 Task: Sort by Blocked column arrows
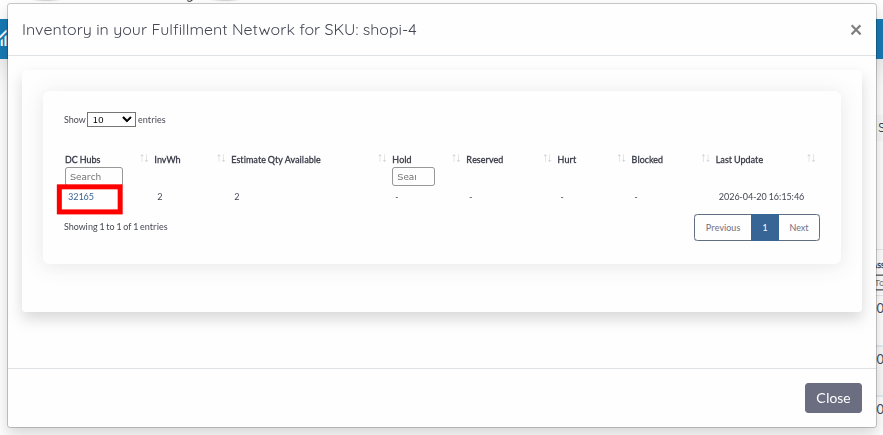(x=706, y=159)
